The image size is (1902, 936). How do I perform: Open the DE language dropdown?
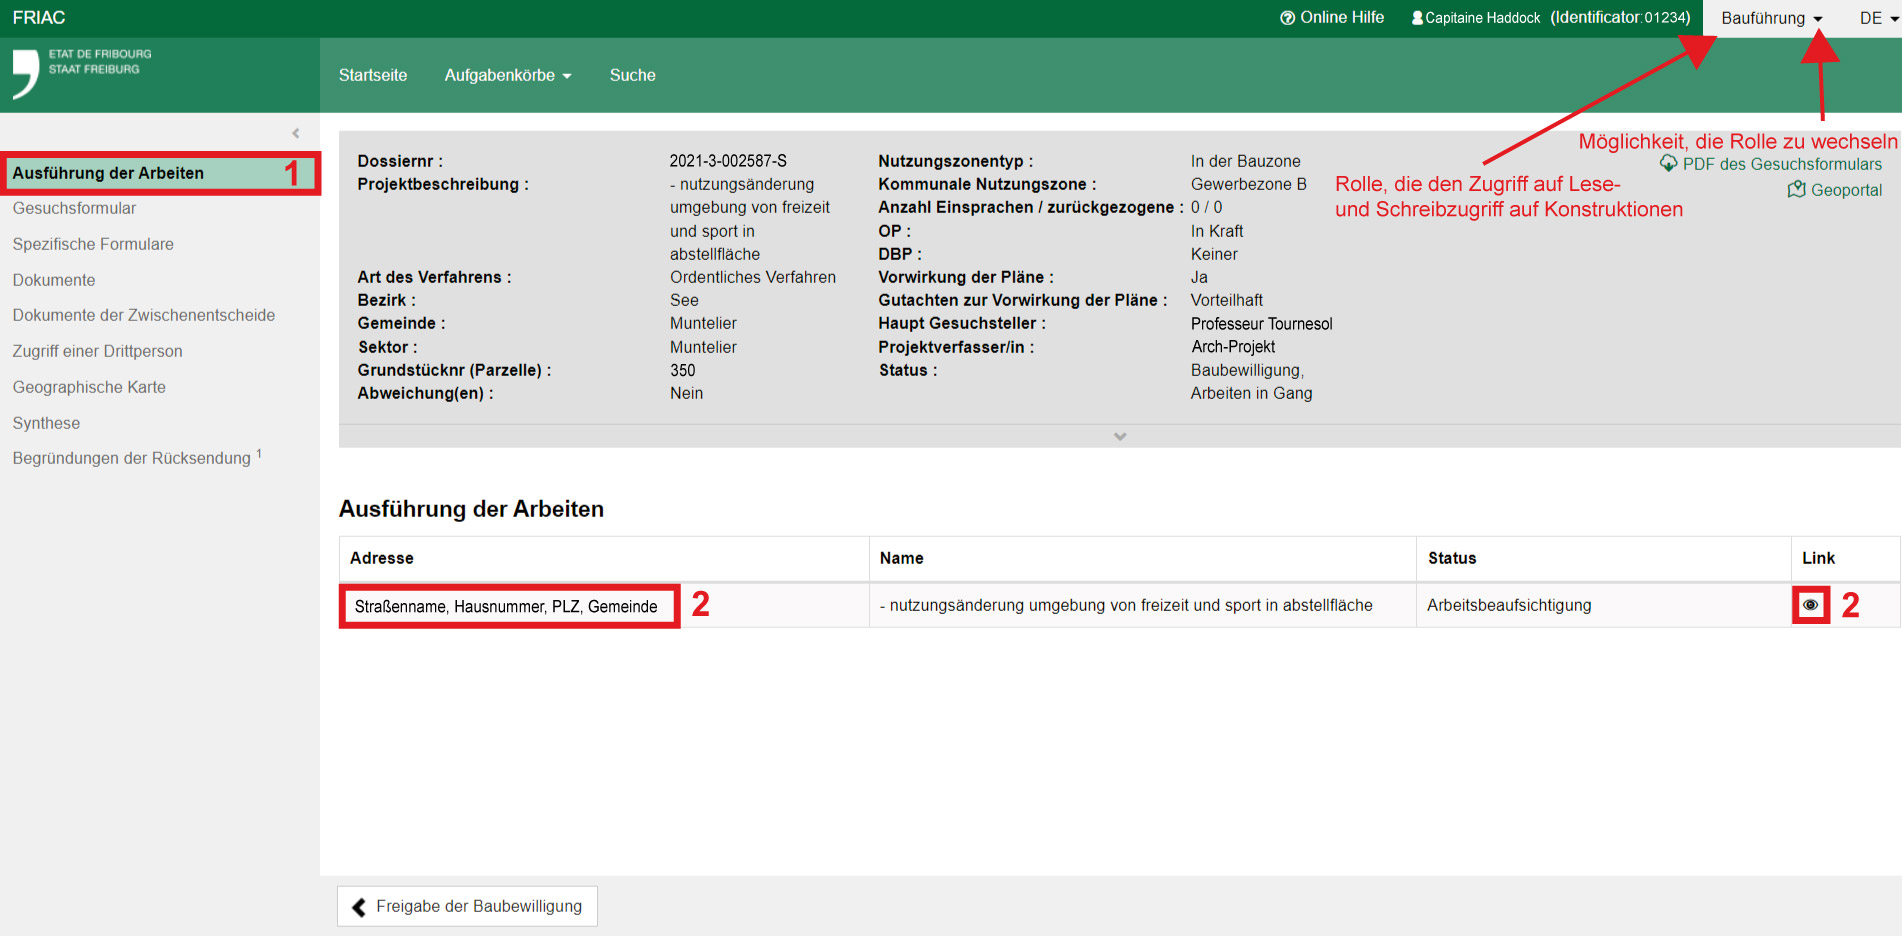(x=1877, y=18)
